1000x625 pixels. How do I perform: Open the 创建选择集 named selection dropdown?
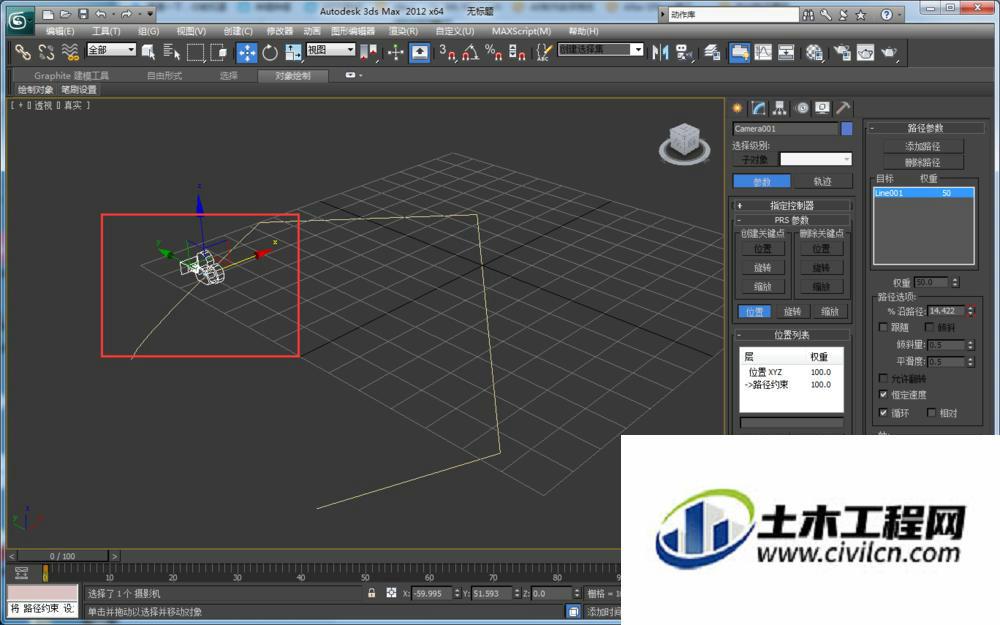[600, 49]
